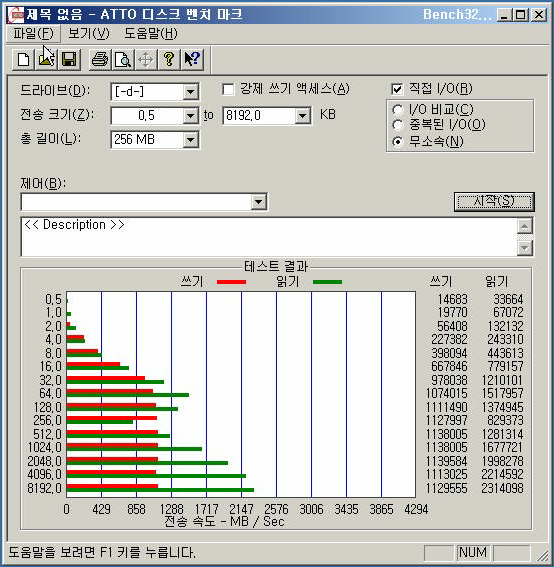Viewport: 554px width, 567px height.
Task: Open the 파일(F) menu
Action: (33, 34)
